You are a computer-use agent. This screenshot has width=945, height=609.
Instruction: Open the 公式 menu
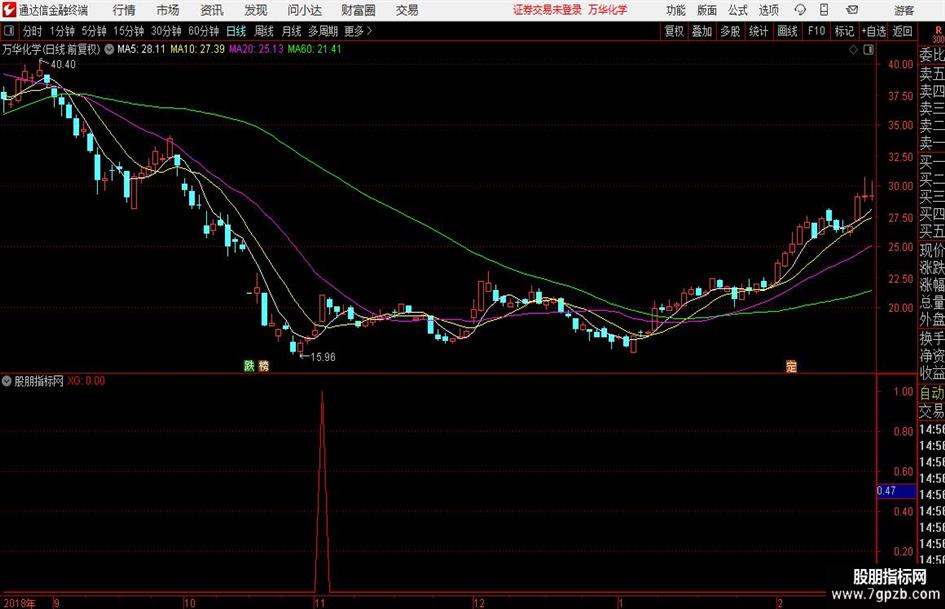(x=738, y=10)
